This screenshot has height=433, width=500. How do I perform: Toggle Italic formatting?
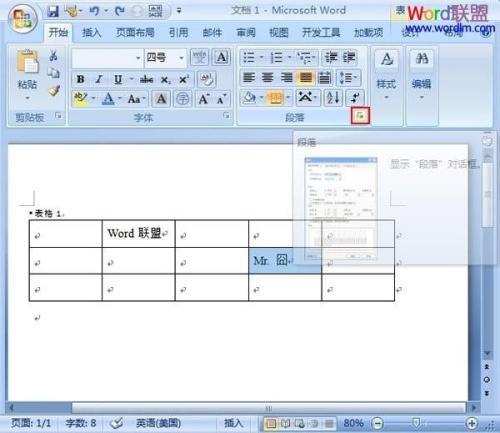(99, 80)
